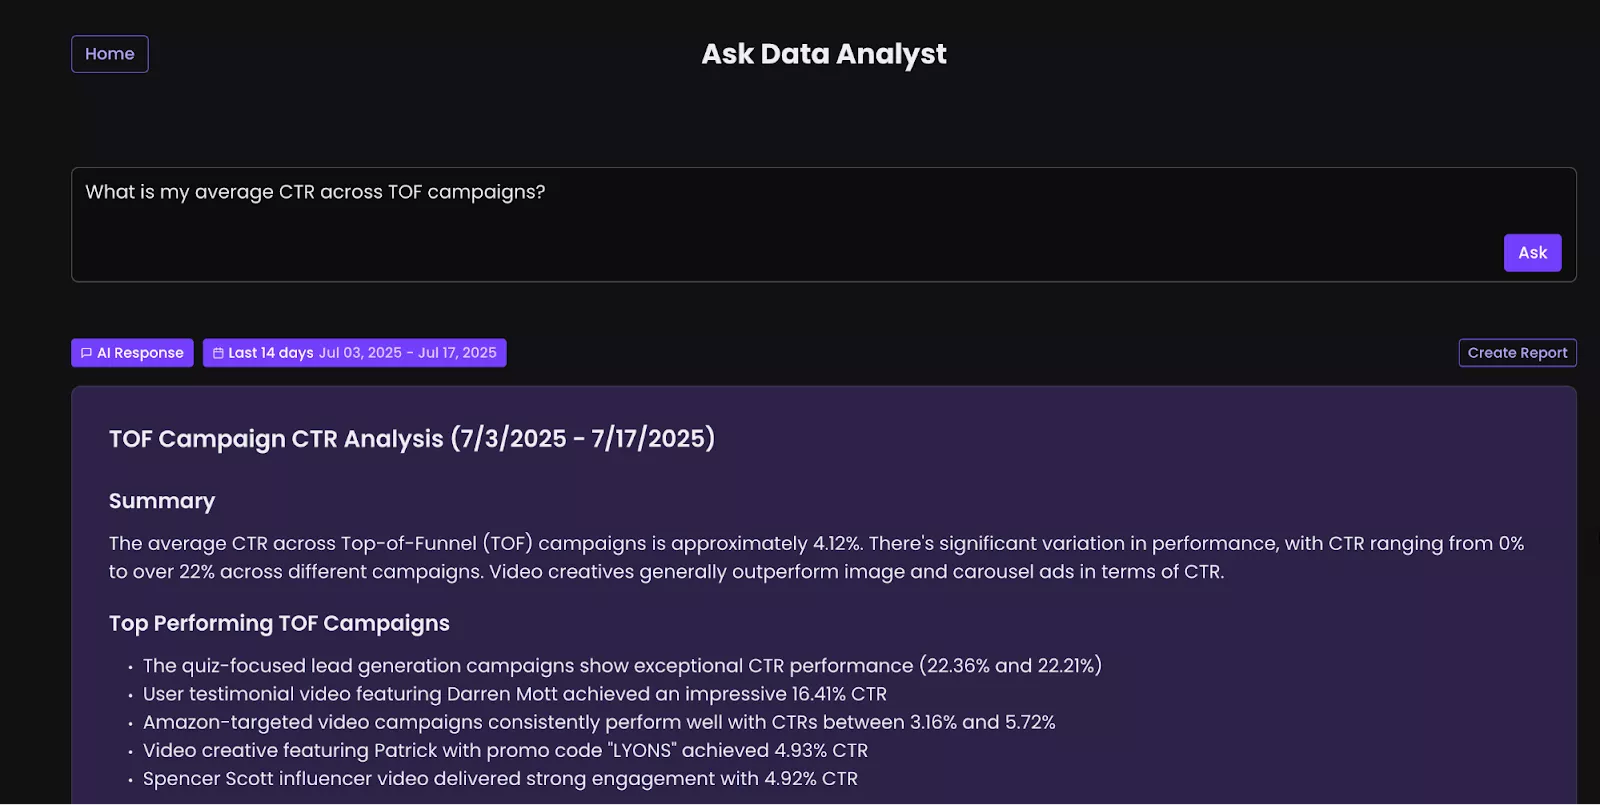
Task: Open Create Report
Action: click(1517, 353)
